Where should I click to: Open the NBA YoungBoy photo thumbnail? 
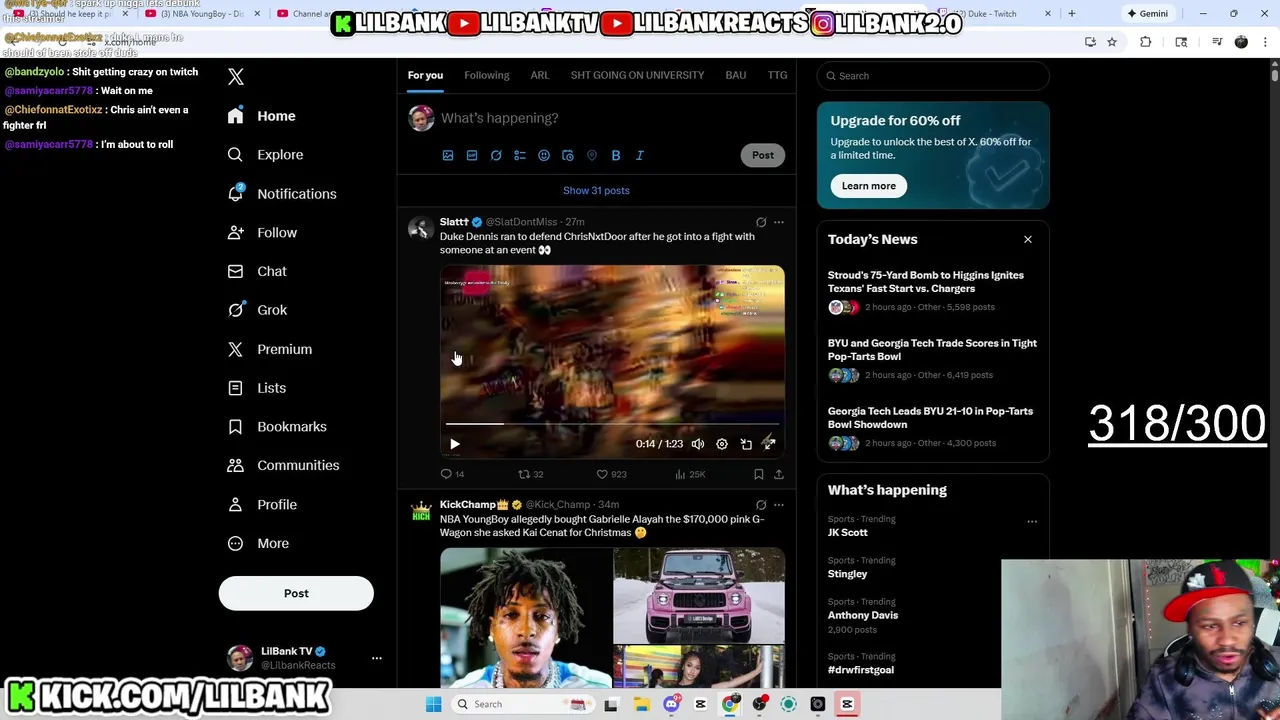pos(525,618)
